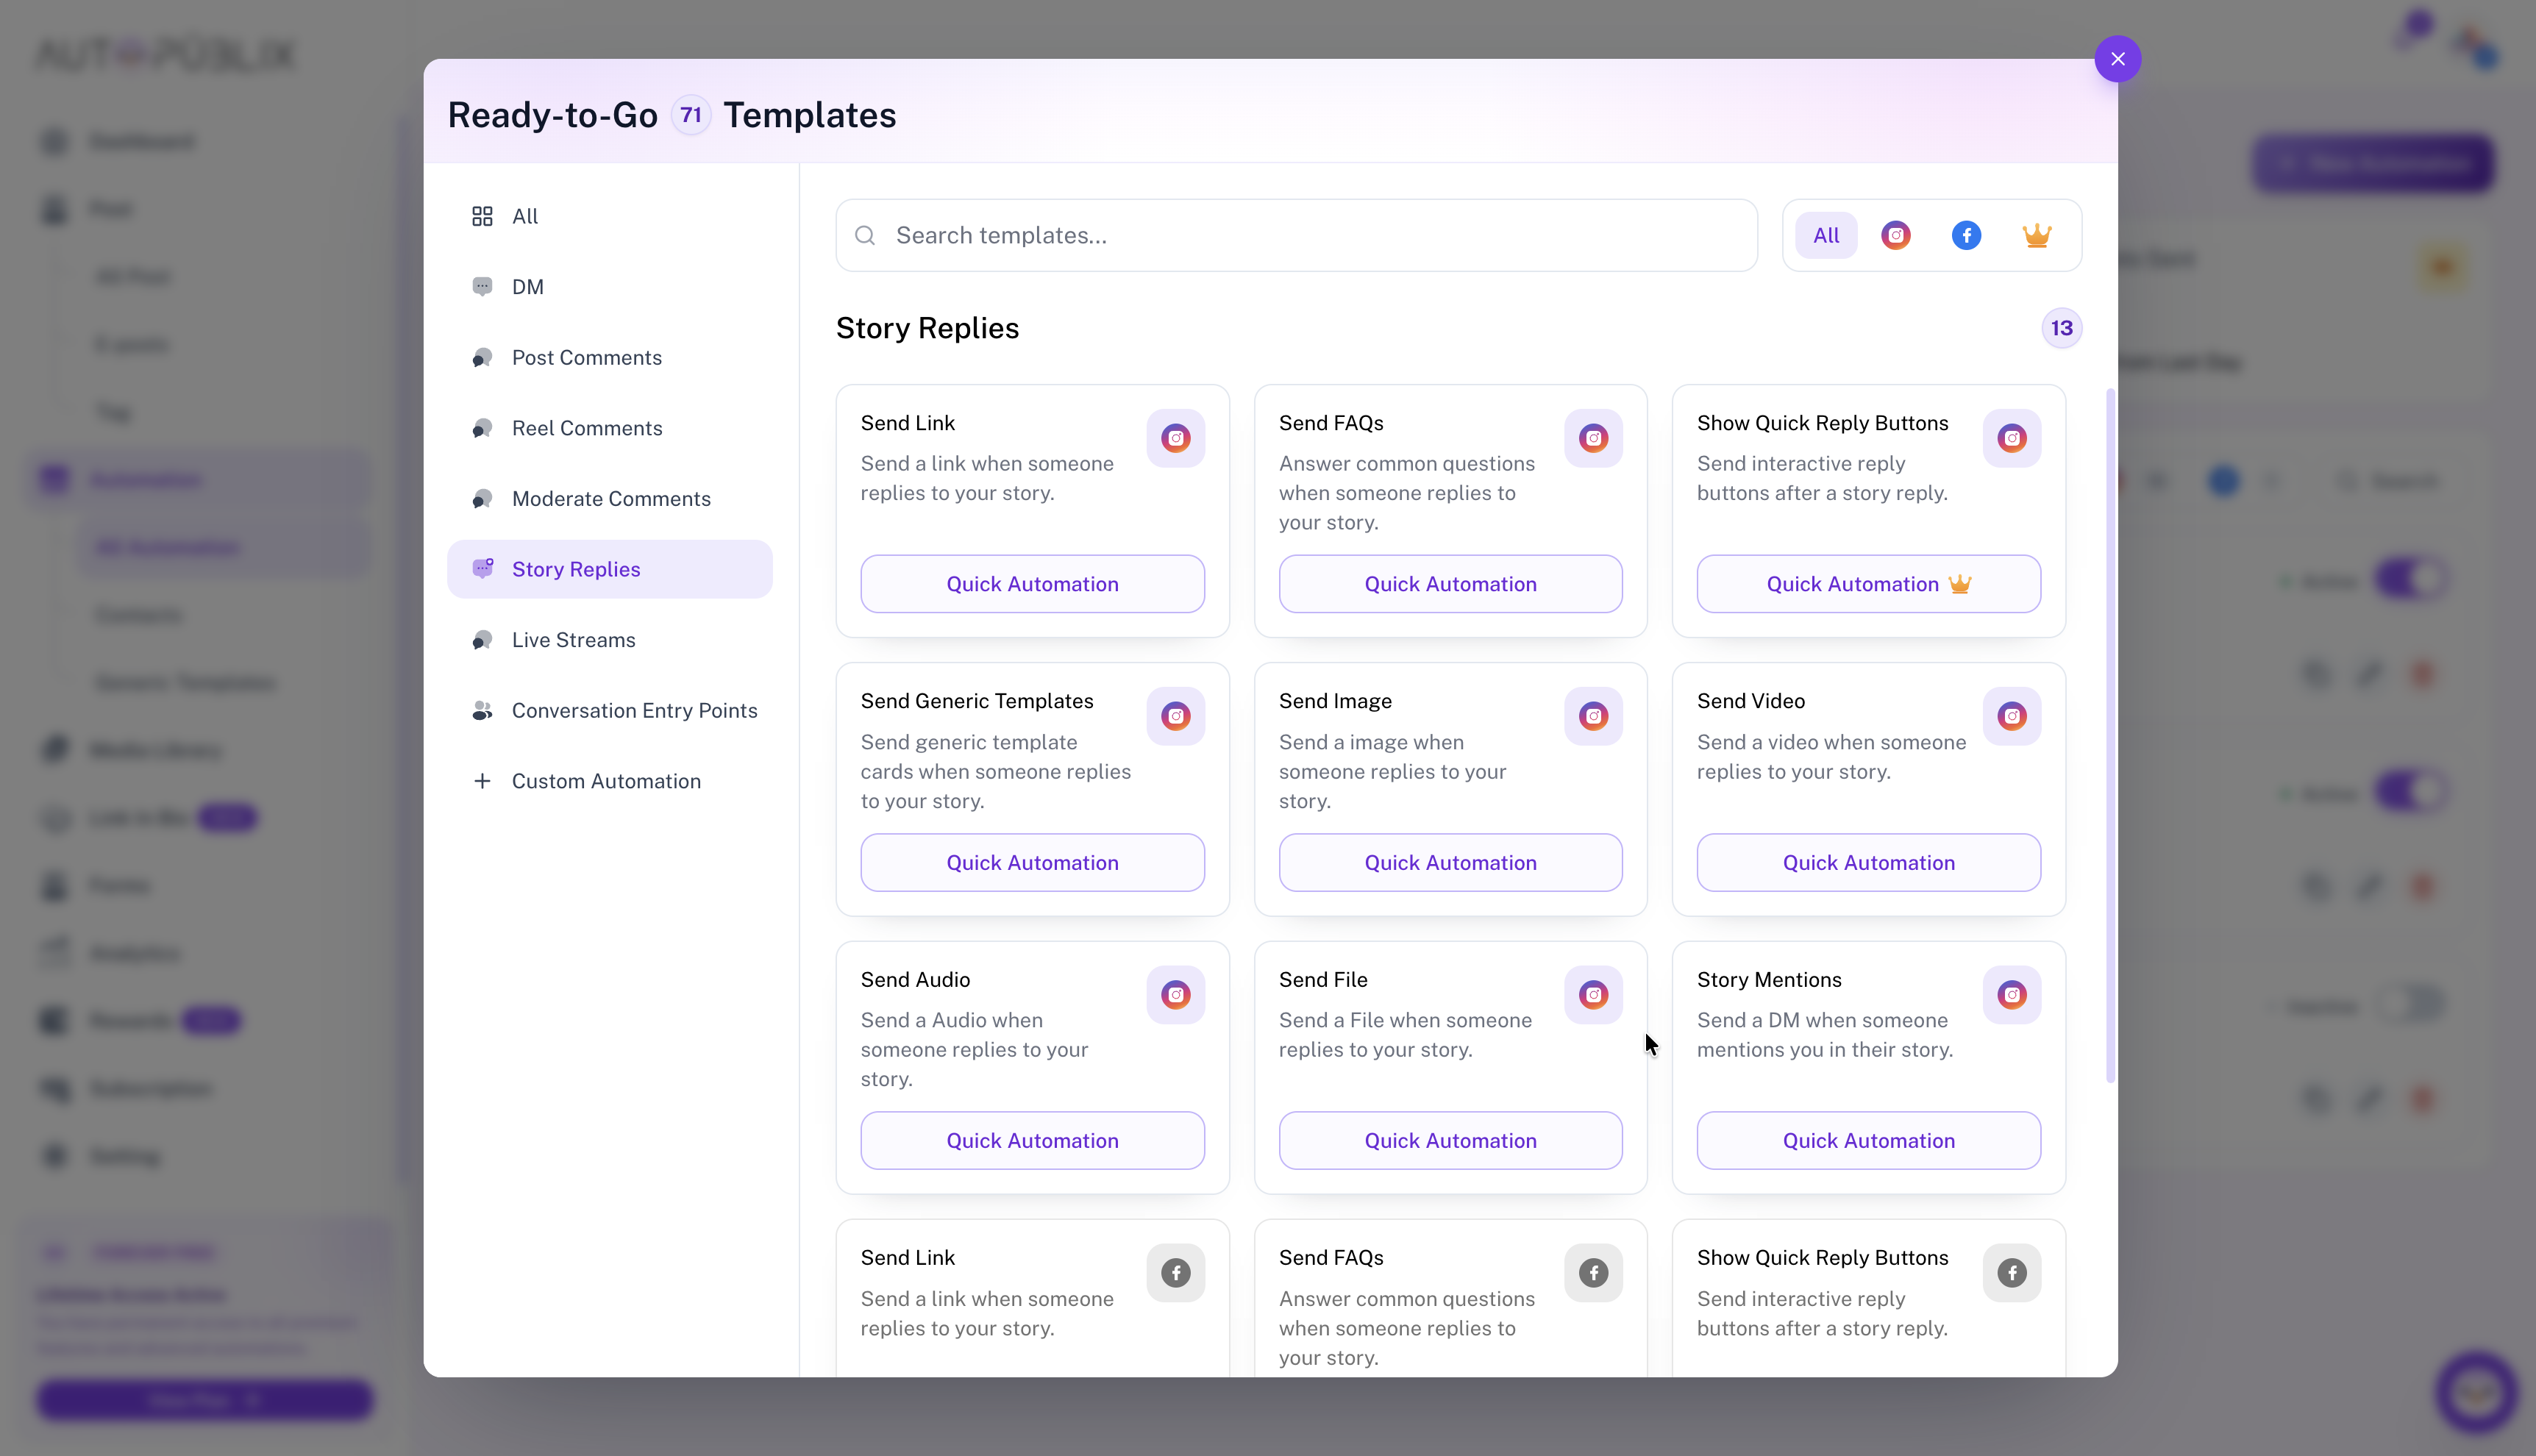The image size is (2536, 1456).
Task: Click the 13 Story Replies count badge
Action: tap(2061, 328)
